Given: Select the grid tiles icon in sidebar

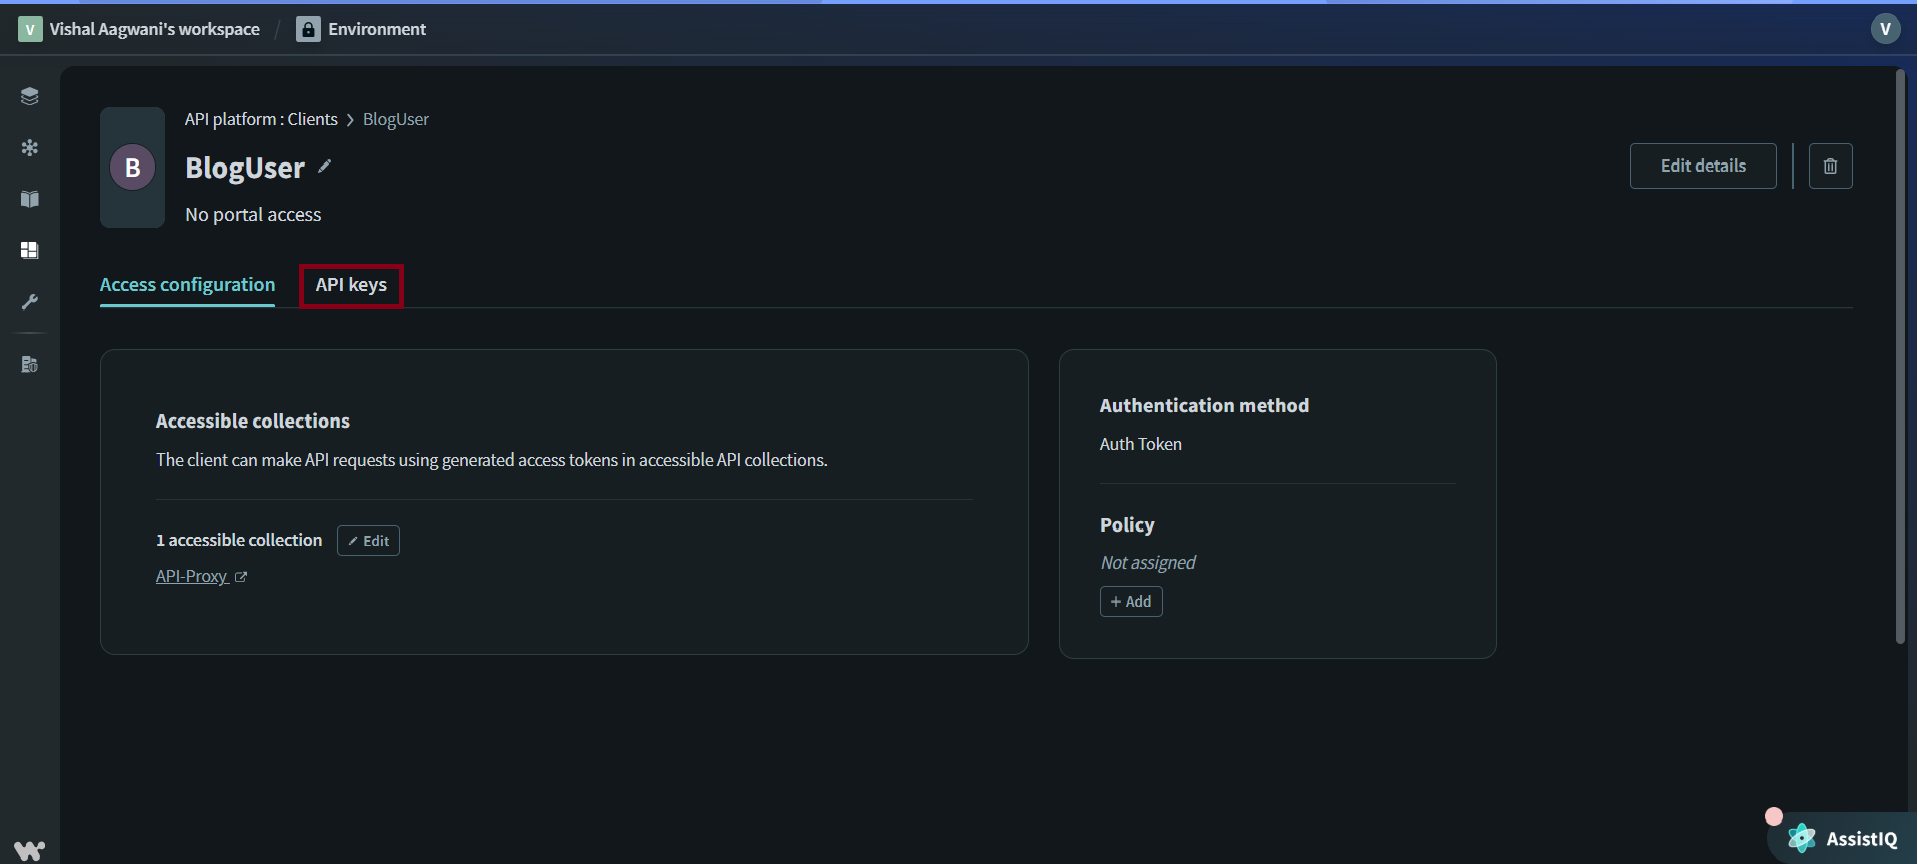Looking at the screenshot, I should [30, 250].
